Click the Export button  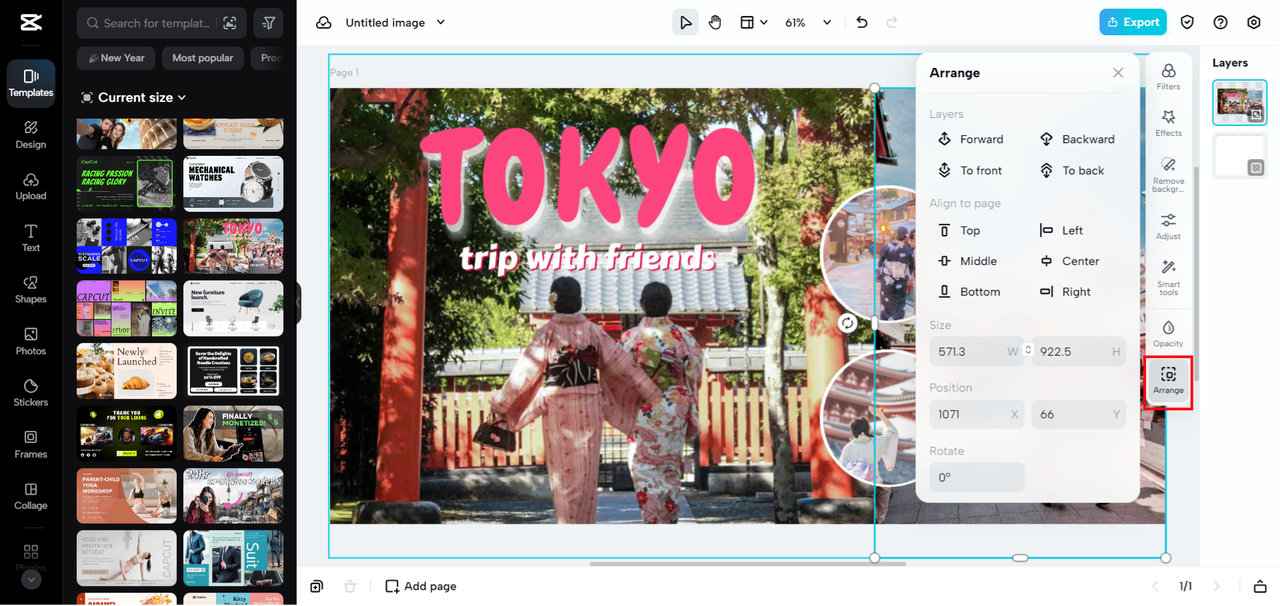1133,22
